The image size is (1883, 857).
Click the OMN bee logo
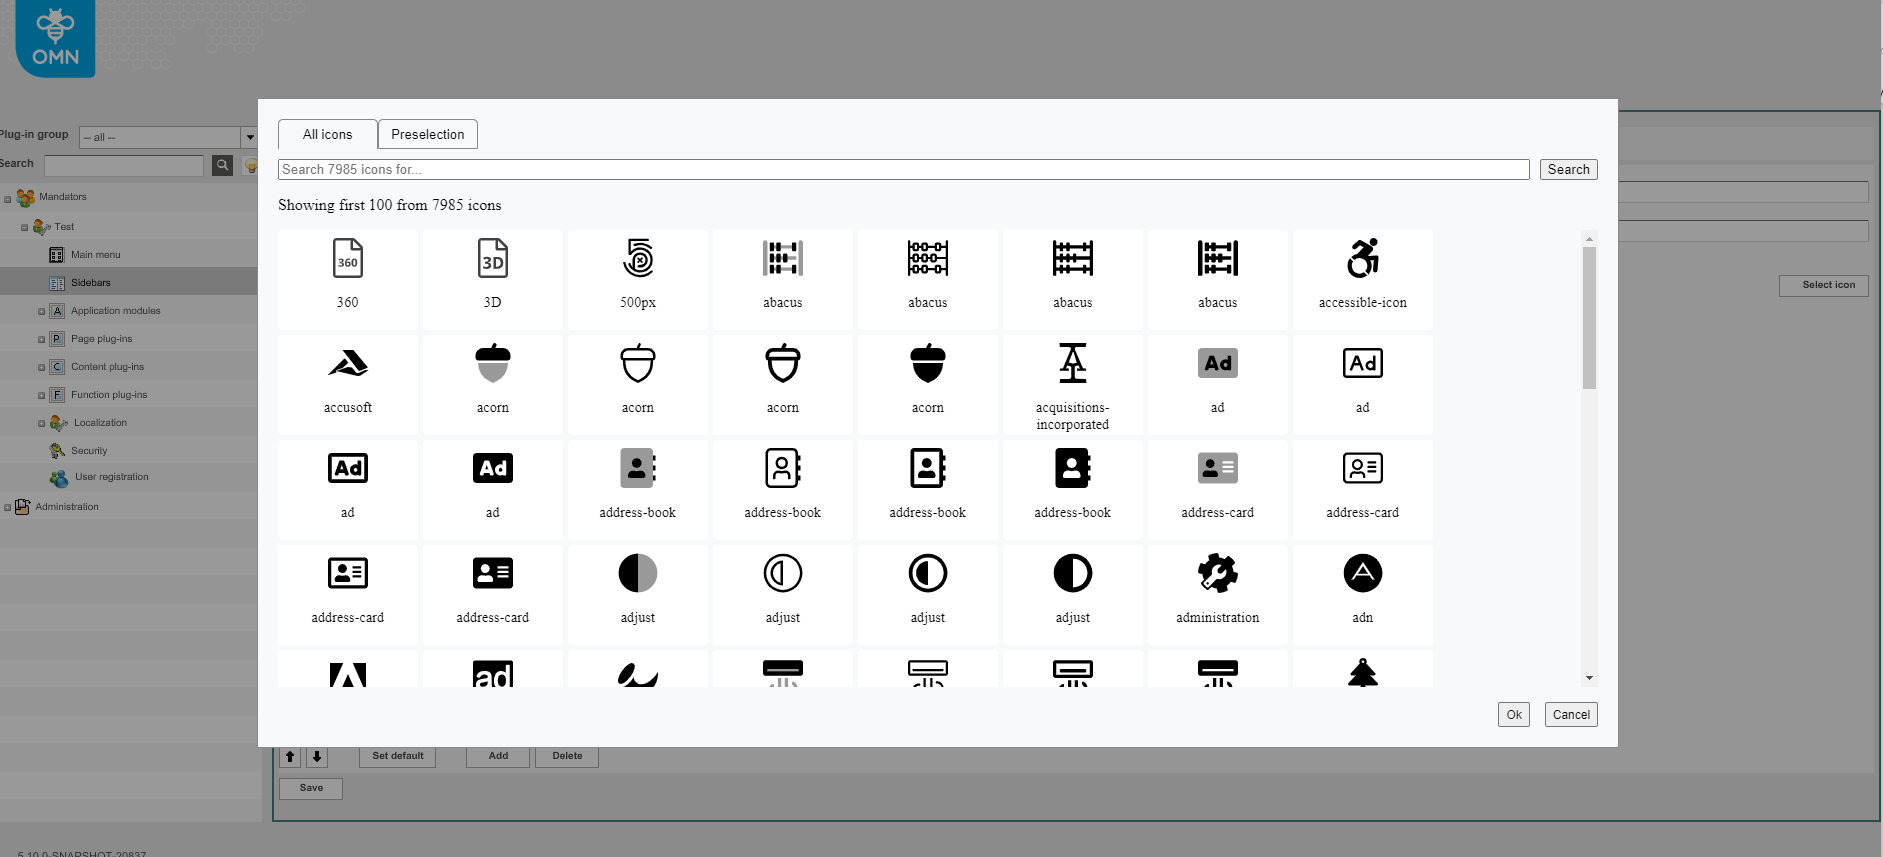click(55, 38)
